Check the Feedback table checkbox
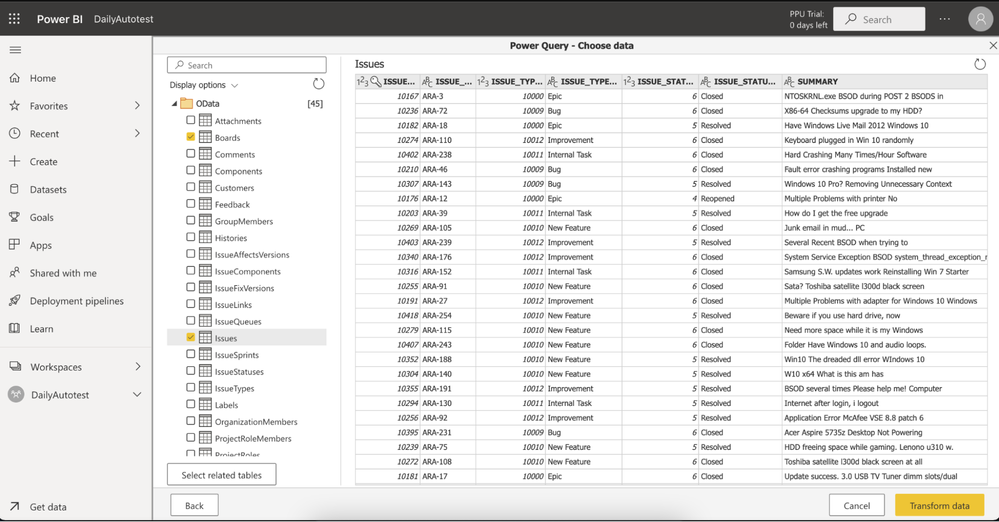999x522 pixels. tap(190, 203)
